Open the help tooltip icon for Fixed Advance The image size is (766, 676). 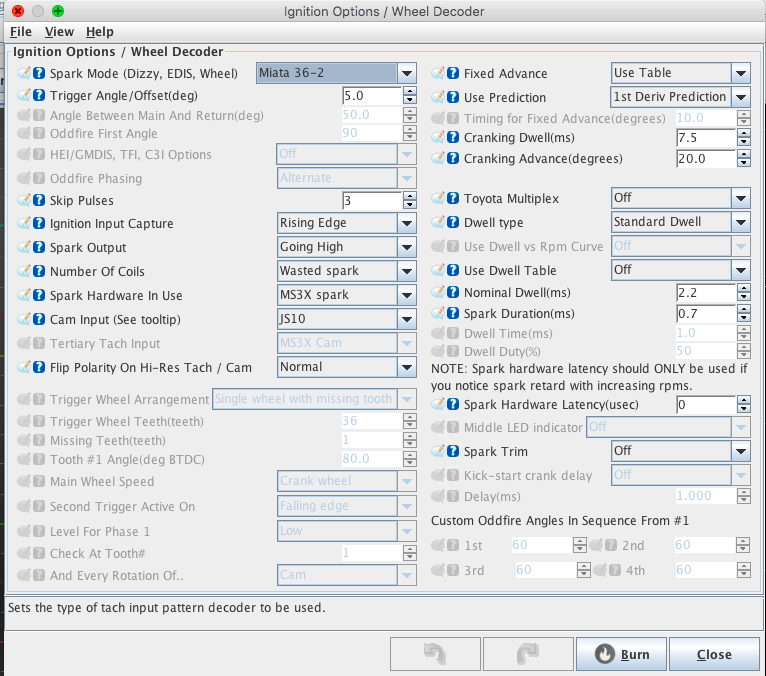click(x=454, y=73)
